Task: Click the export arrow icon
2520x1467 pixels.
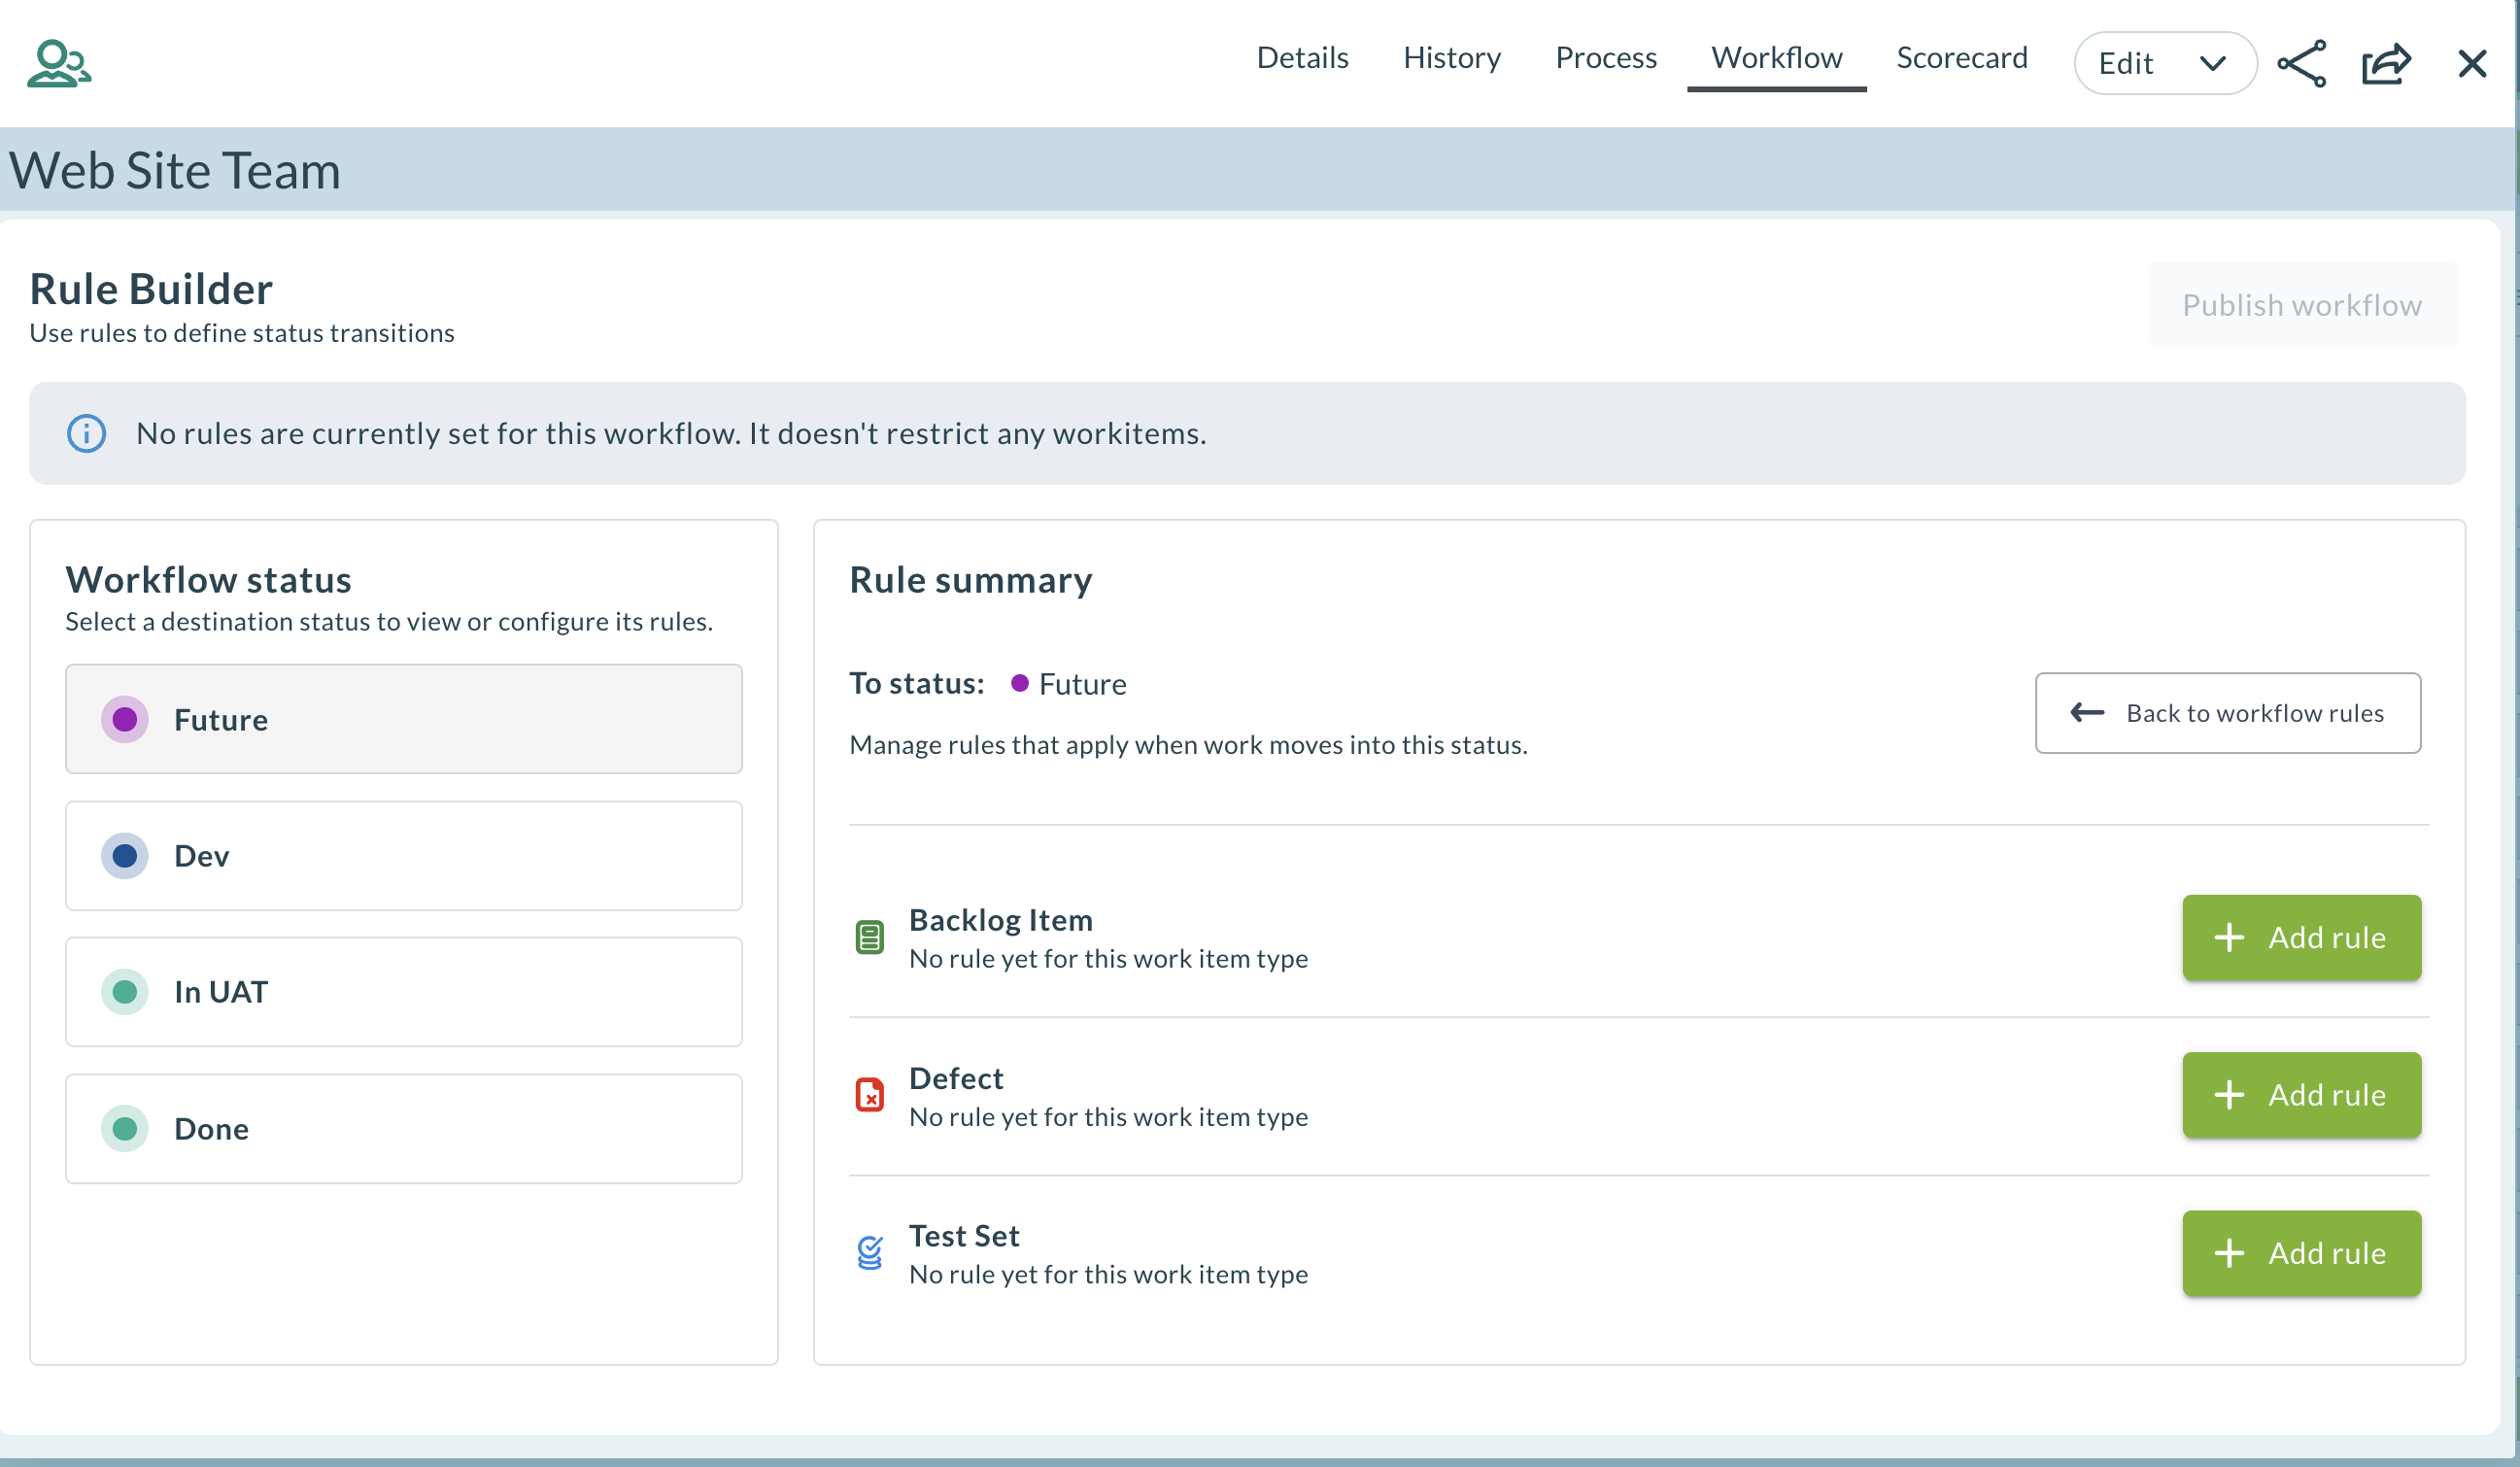Action: pyautogui.click(x=2386, y=63)
